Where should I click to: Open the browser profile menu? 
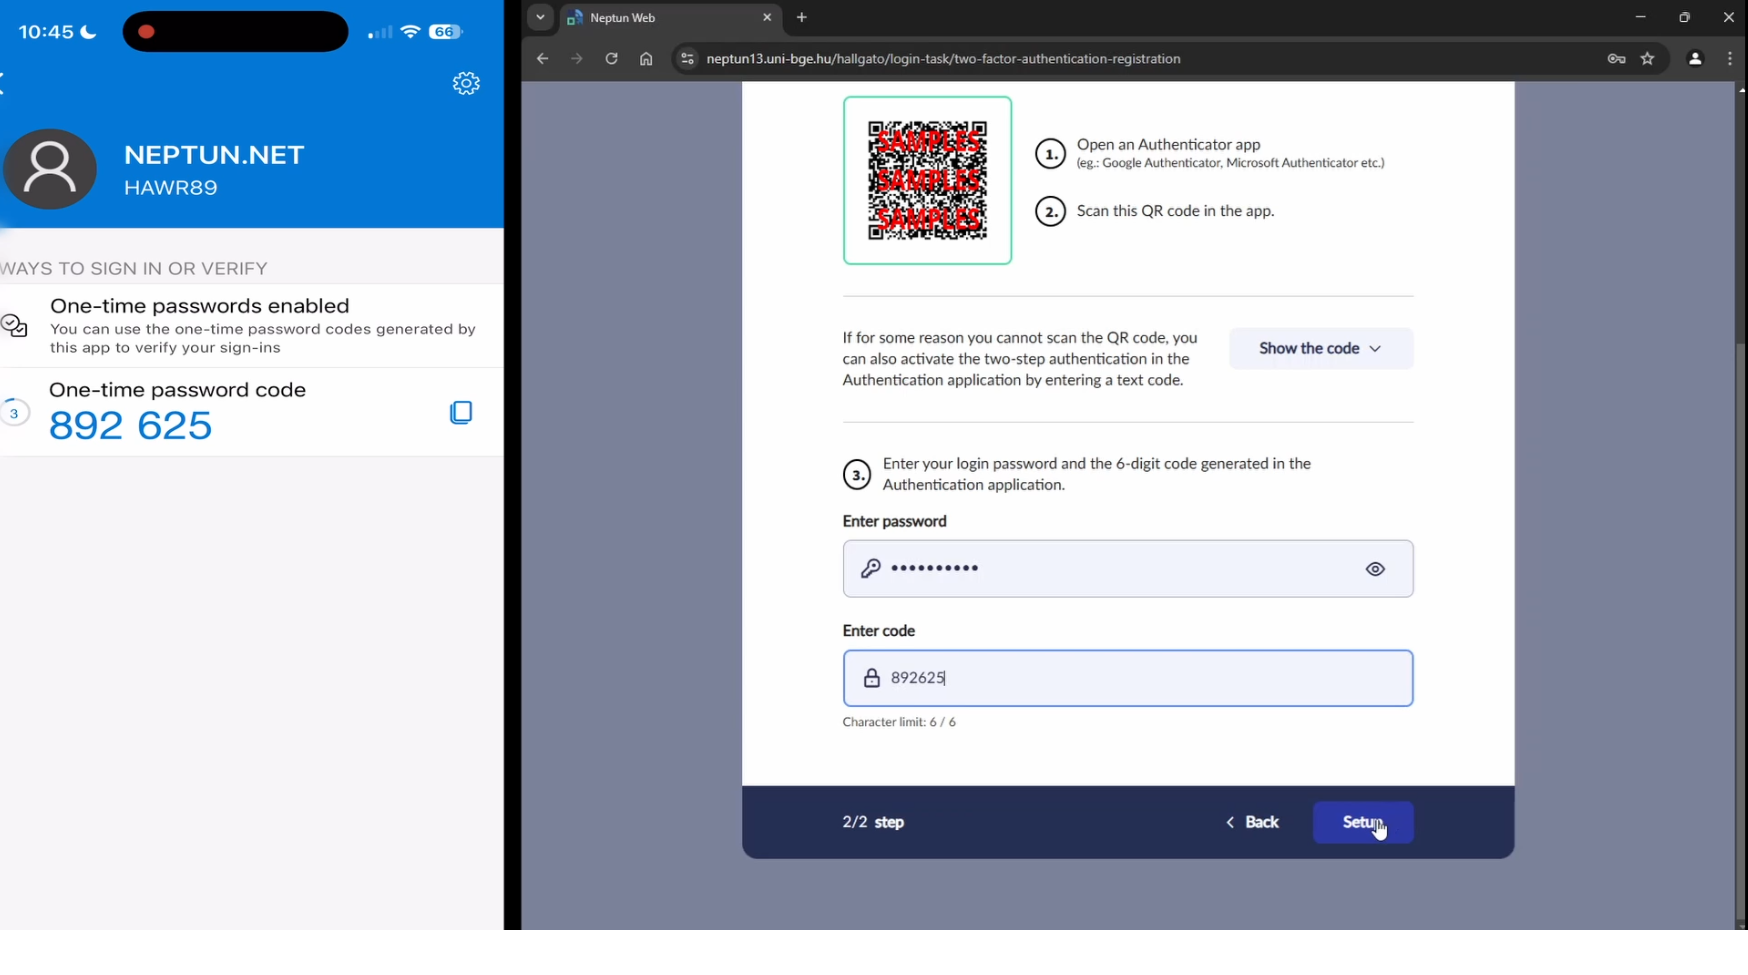(1695, 59)
